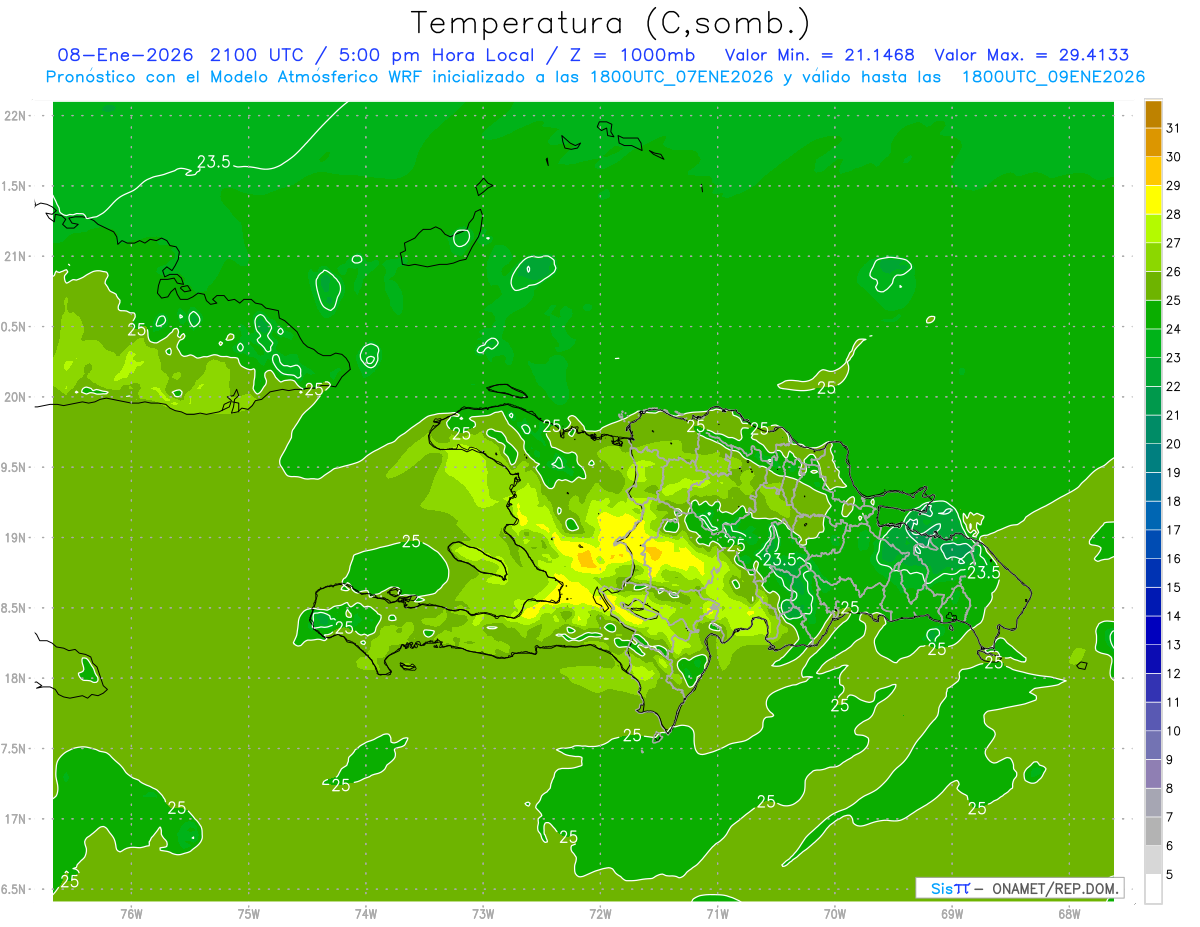The image size is (1200, 927).
Task: Click the "ONAMET/REP.DOM." credit label
Action: pyautogui.click(x=1056, y=888)
